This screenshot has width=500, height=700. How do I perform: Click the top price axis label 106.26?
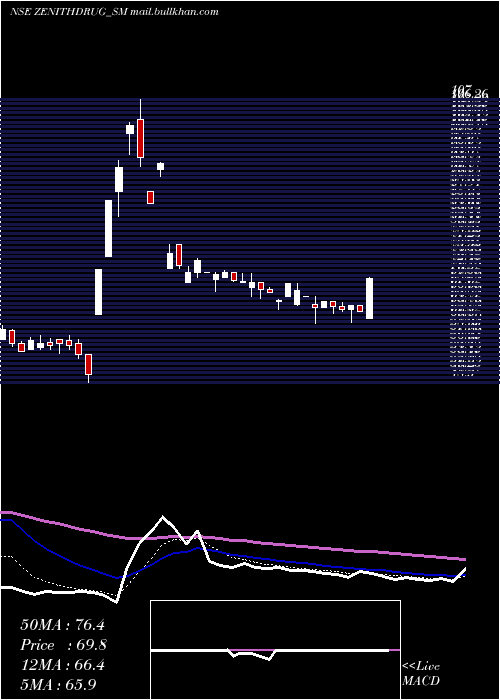click(470, 94)
